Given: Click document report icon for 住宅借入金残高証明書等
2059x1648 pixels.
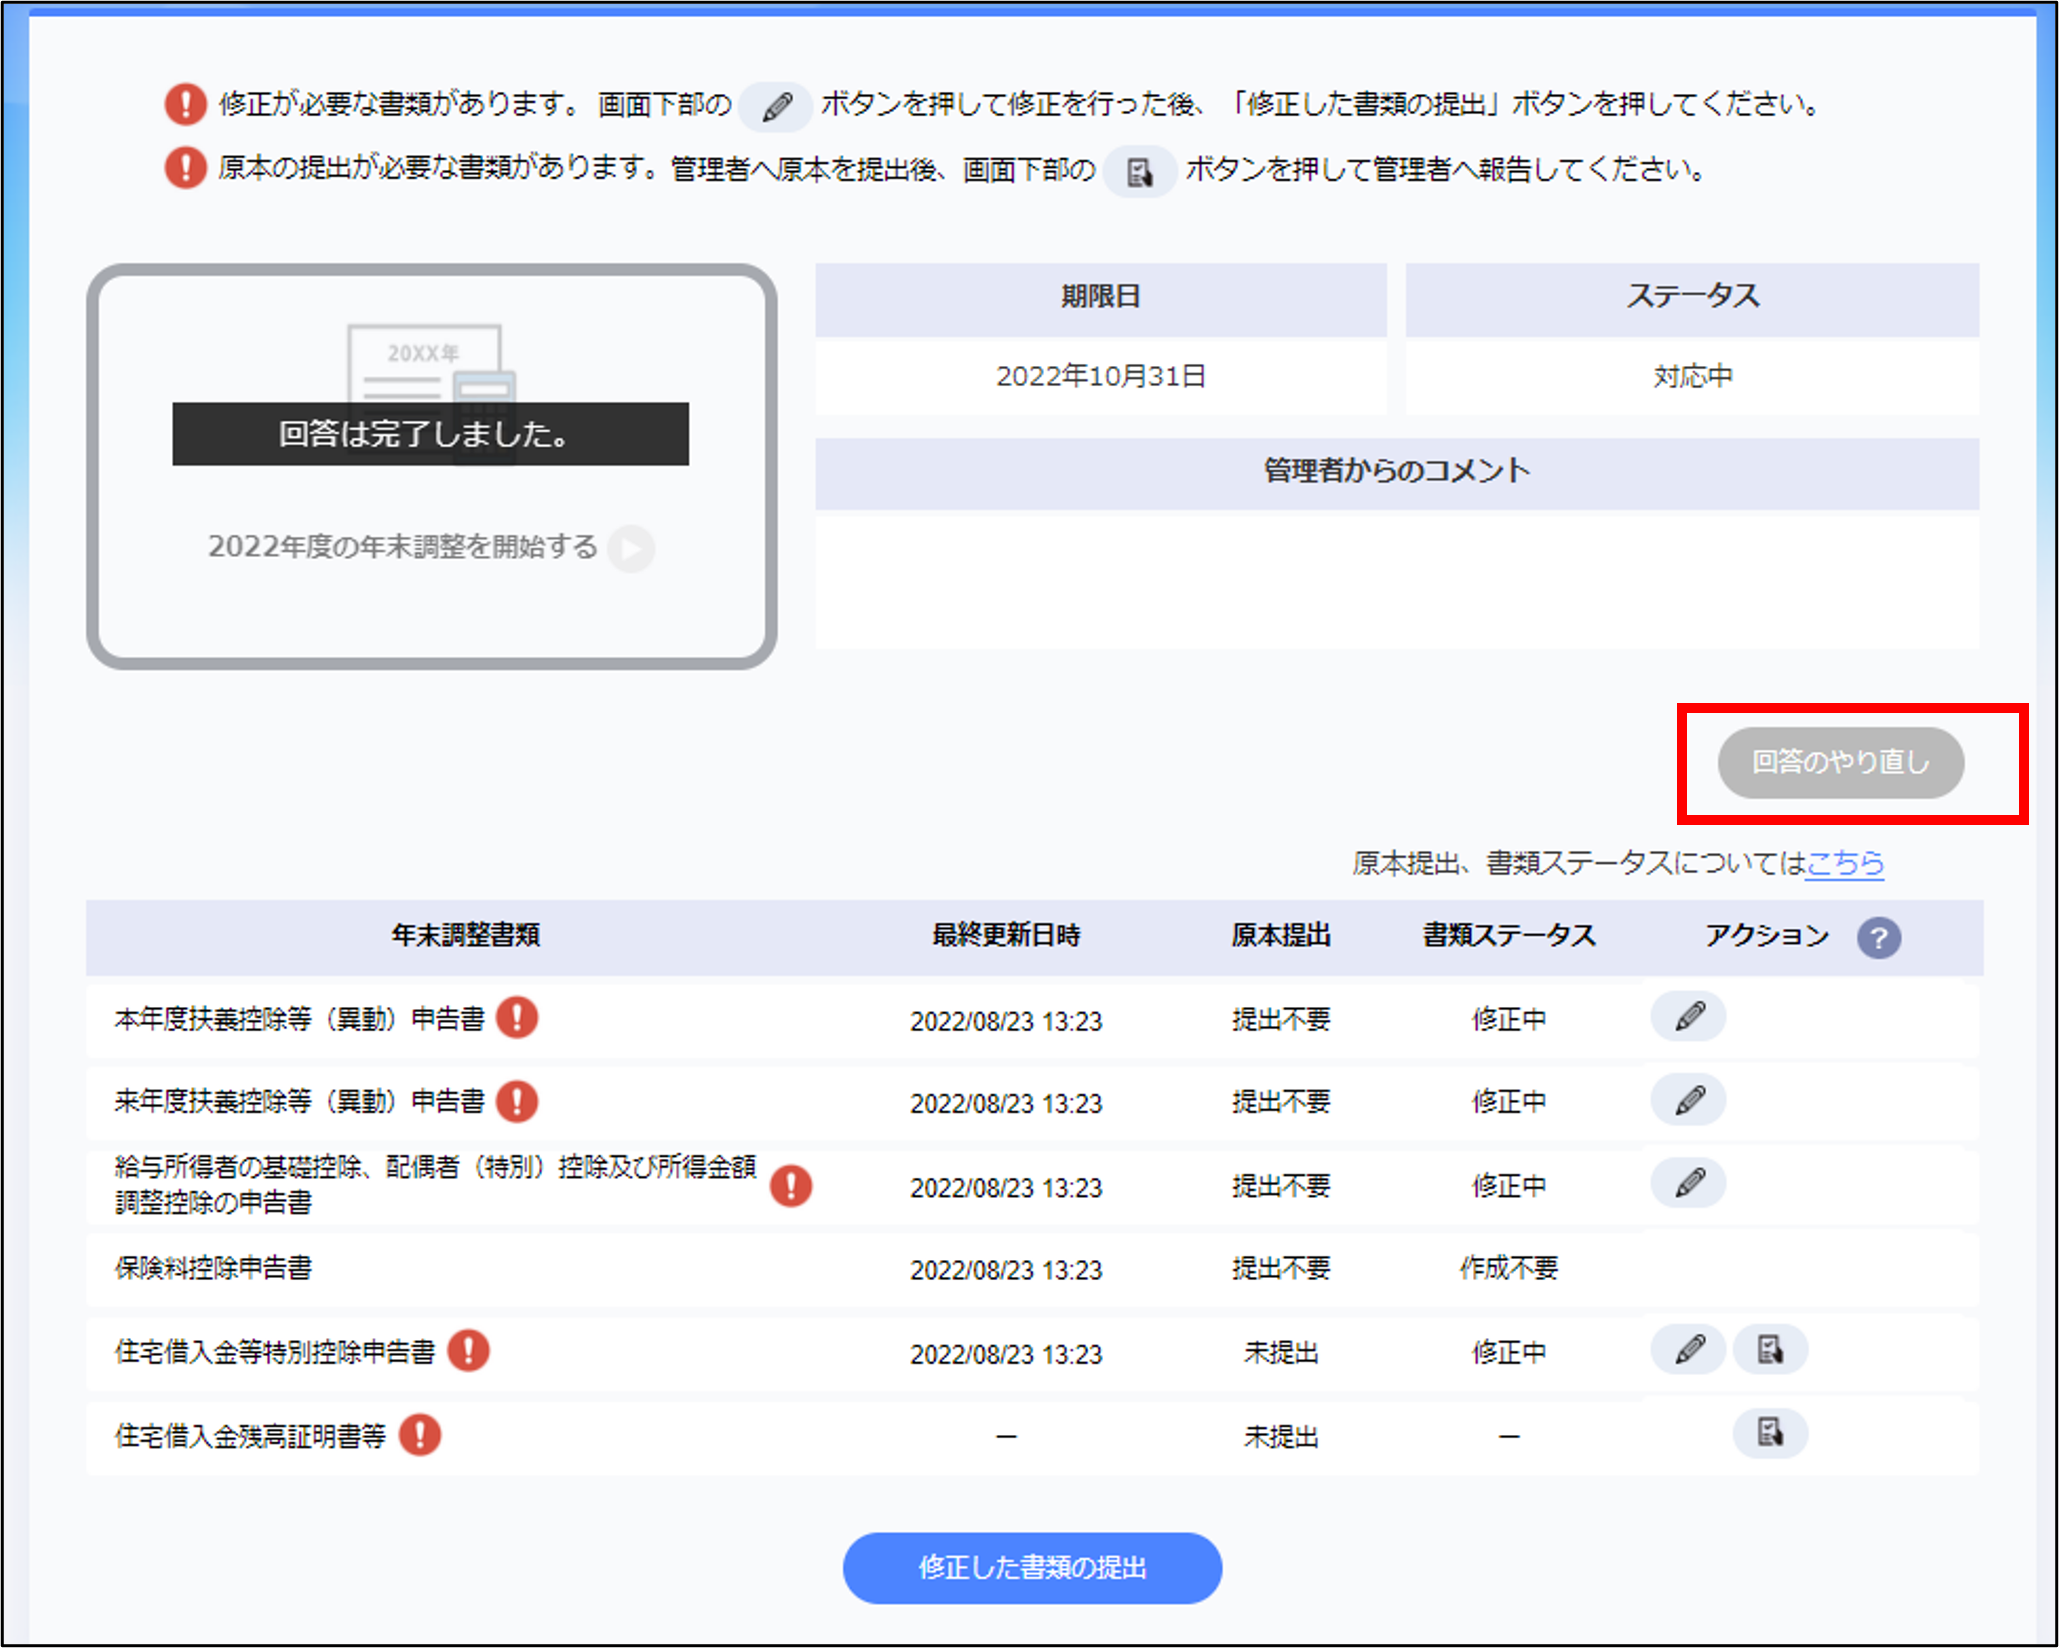Looking at the screenshot, I should coord(1770,1433).
